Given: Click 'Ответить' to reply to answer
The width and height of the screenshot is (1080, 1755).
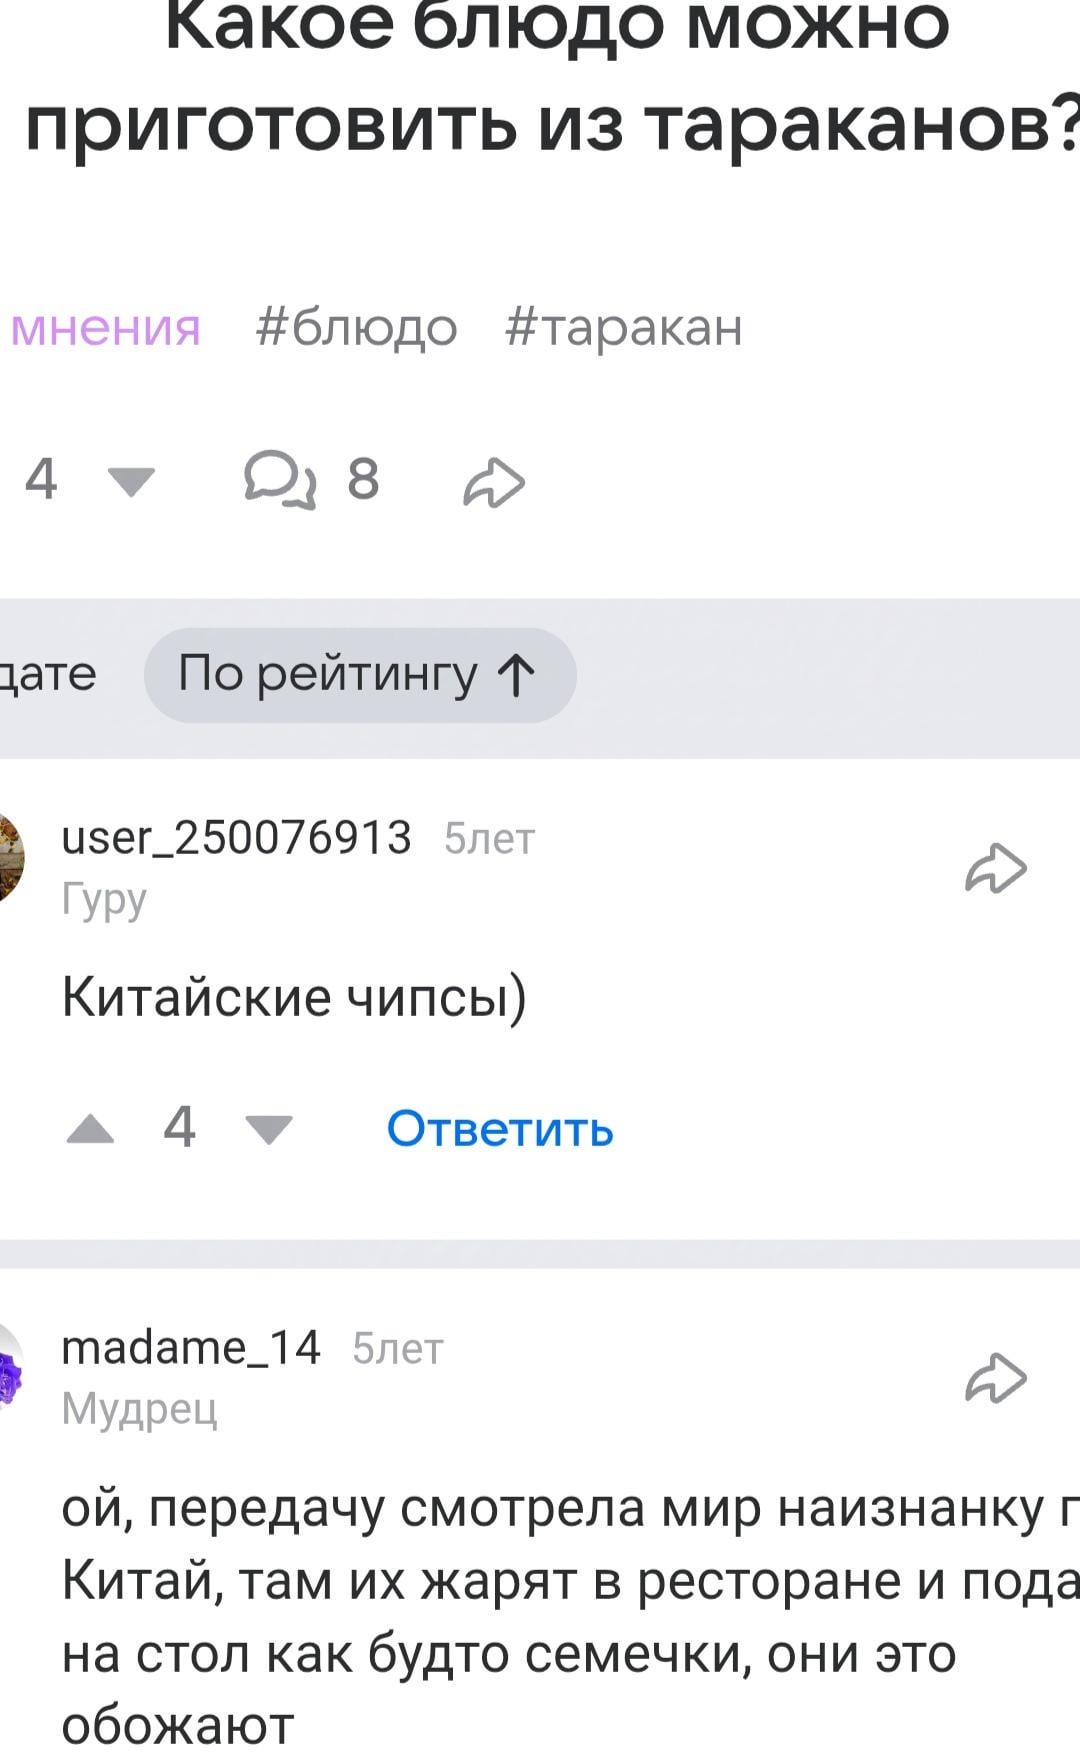Looking at the screenshot, I should click(499, 1129).
